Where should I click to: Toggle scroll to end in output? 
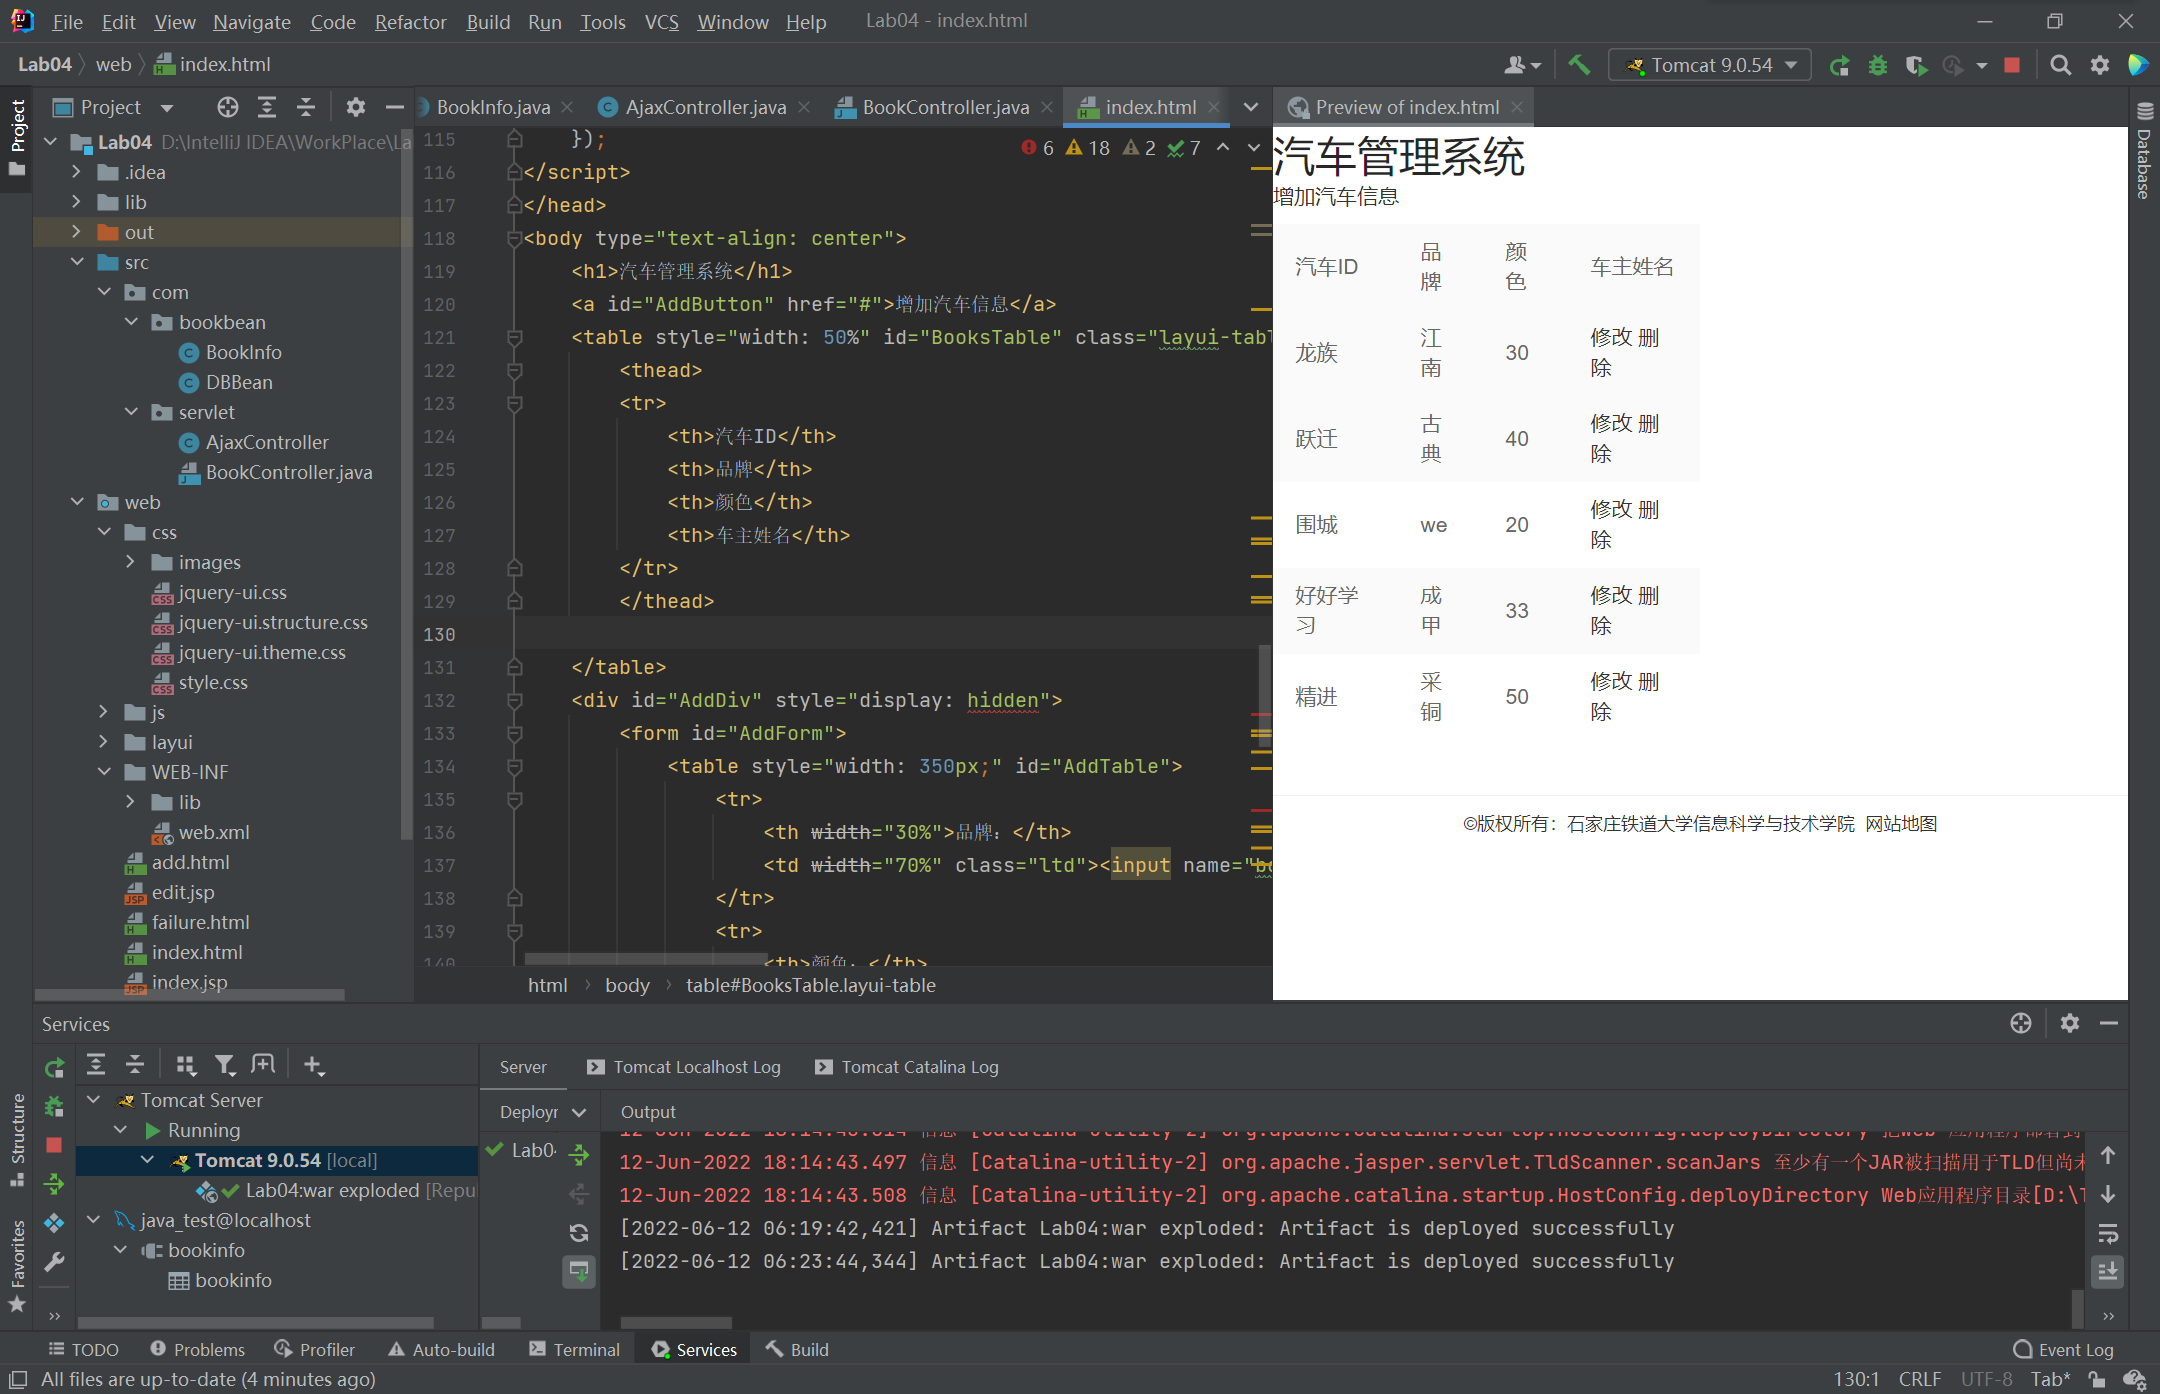tap(2108, 1272)
